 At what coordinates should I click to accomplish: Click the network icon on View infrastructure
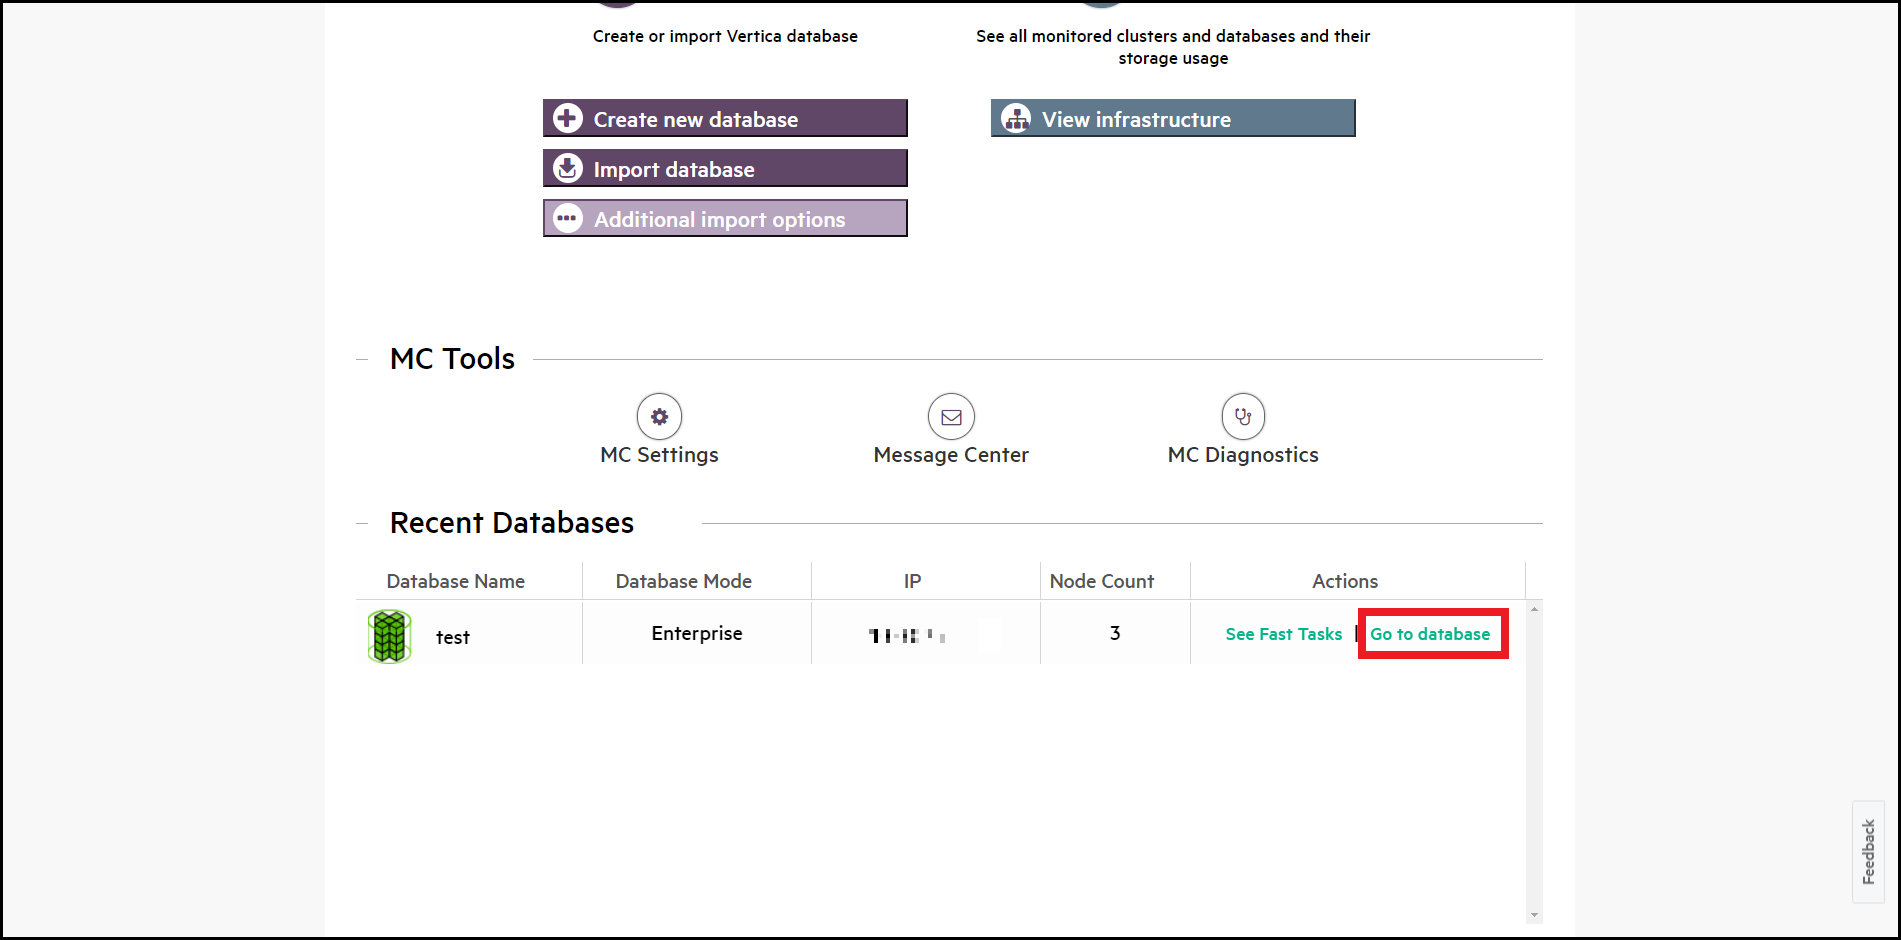(x=1016, y=118)
